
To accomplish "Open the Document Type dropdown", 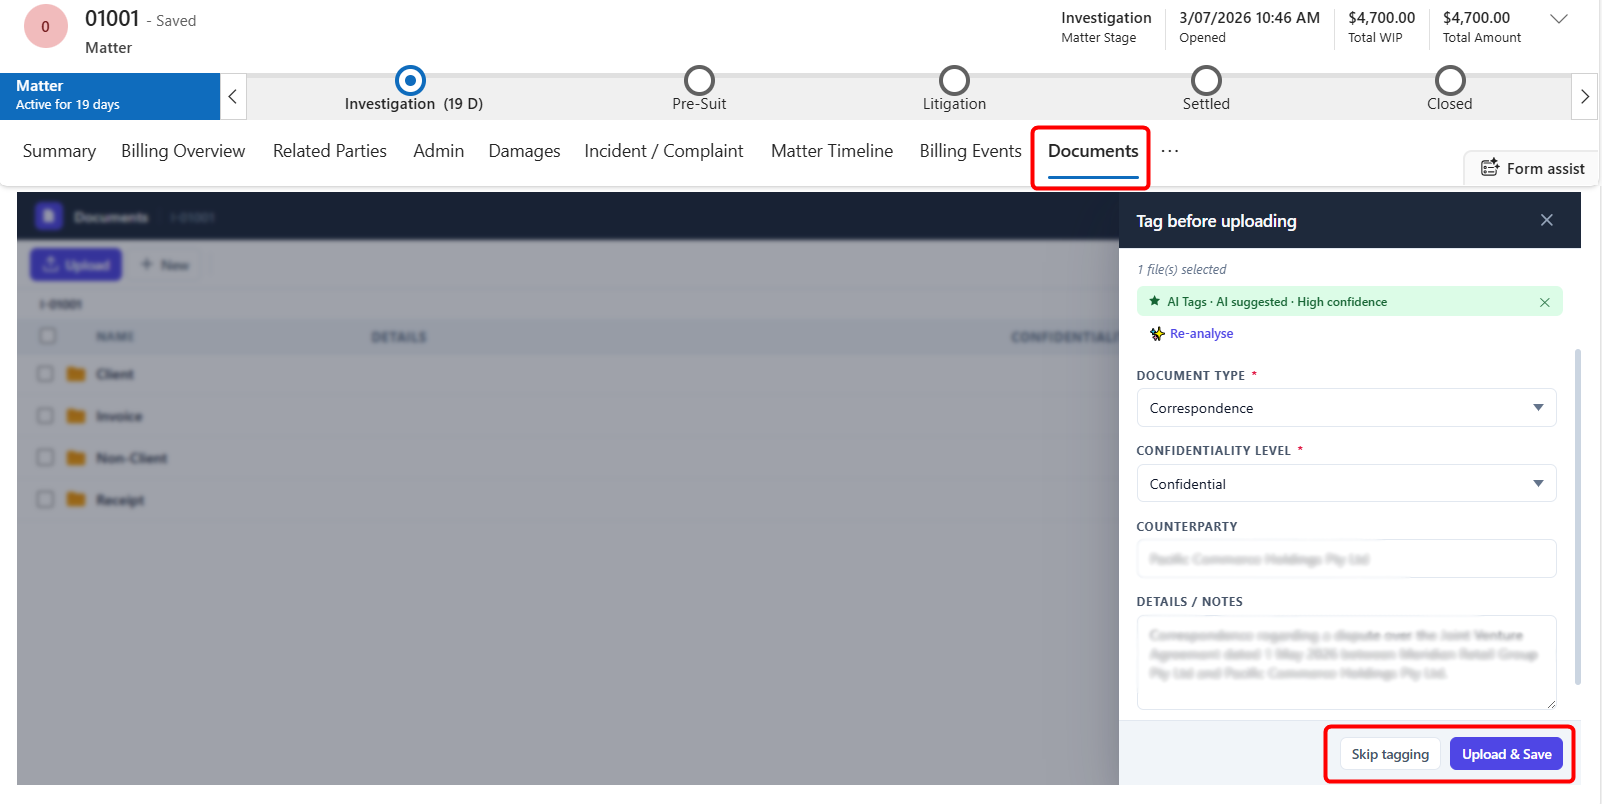I will point(1346,408).
